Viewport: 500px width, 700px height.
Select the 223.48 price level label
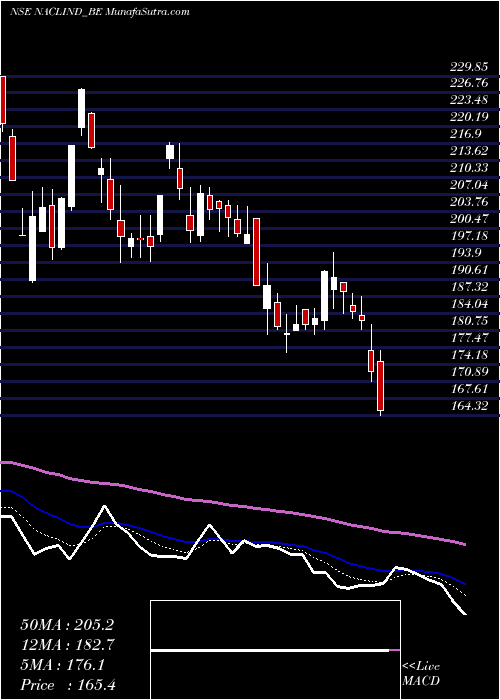point(469,100)
